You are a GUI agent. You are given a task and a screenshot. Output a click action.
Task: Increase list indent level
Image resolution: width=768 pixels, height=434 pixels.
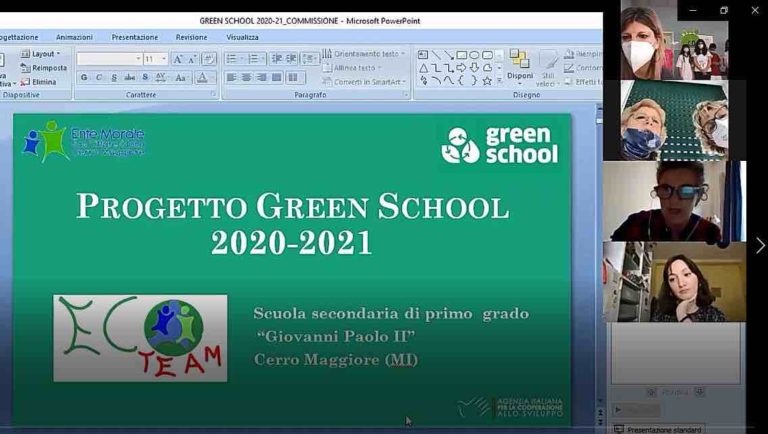[x=291, y=59]
